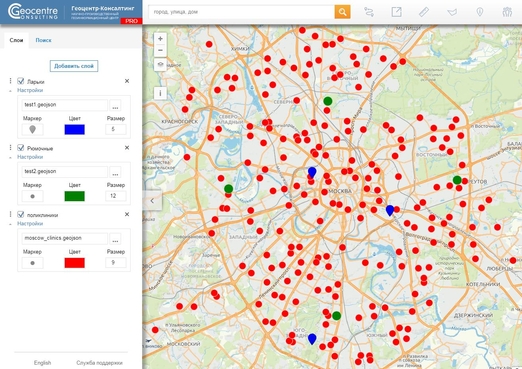Screen dimensions: 522x369
Task: Collapse Настройки under поликлиники layer
Action: (30, 224)
